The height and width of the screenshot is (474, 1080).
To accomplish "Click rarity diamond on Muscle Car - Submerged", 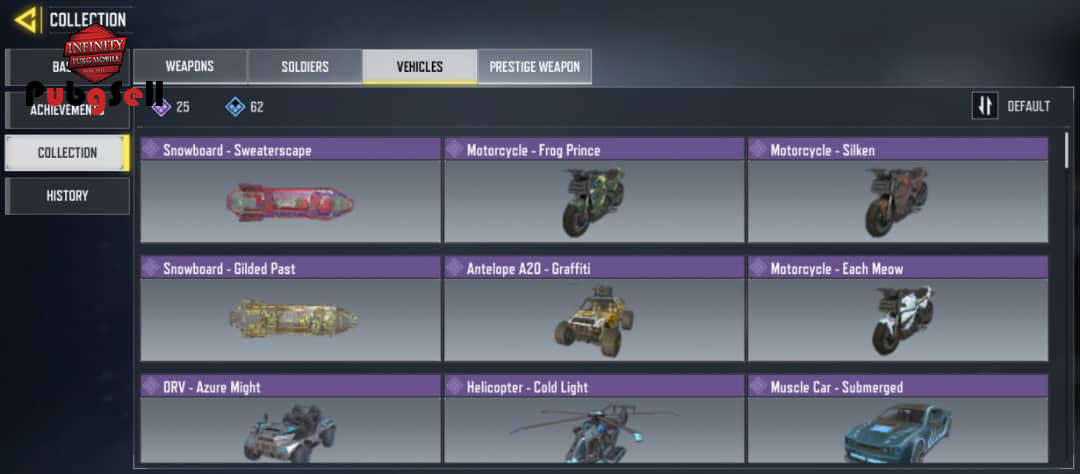I will (759, 387).
